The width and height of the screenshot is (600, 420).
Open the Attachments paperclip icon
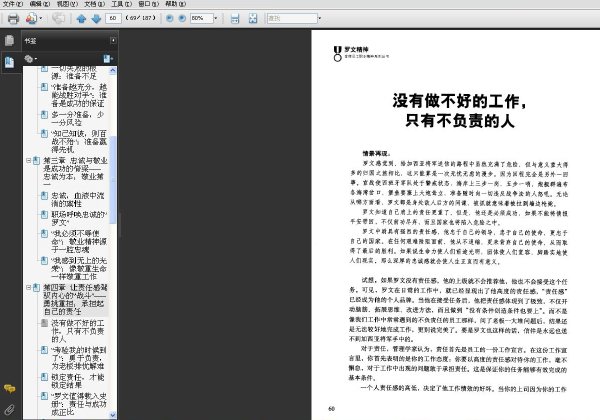coord(10,410)
